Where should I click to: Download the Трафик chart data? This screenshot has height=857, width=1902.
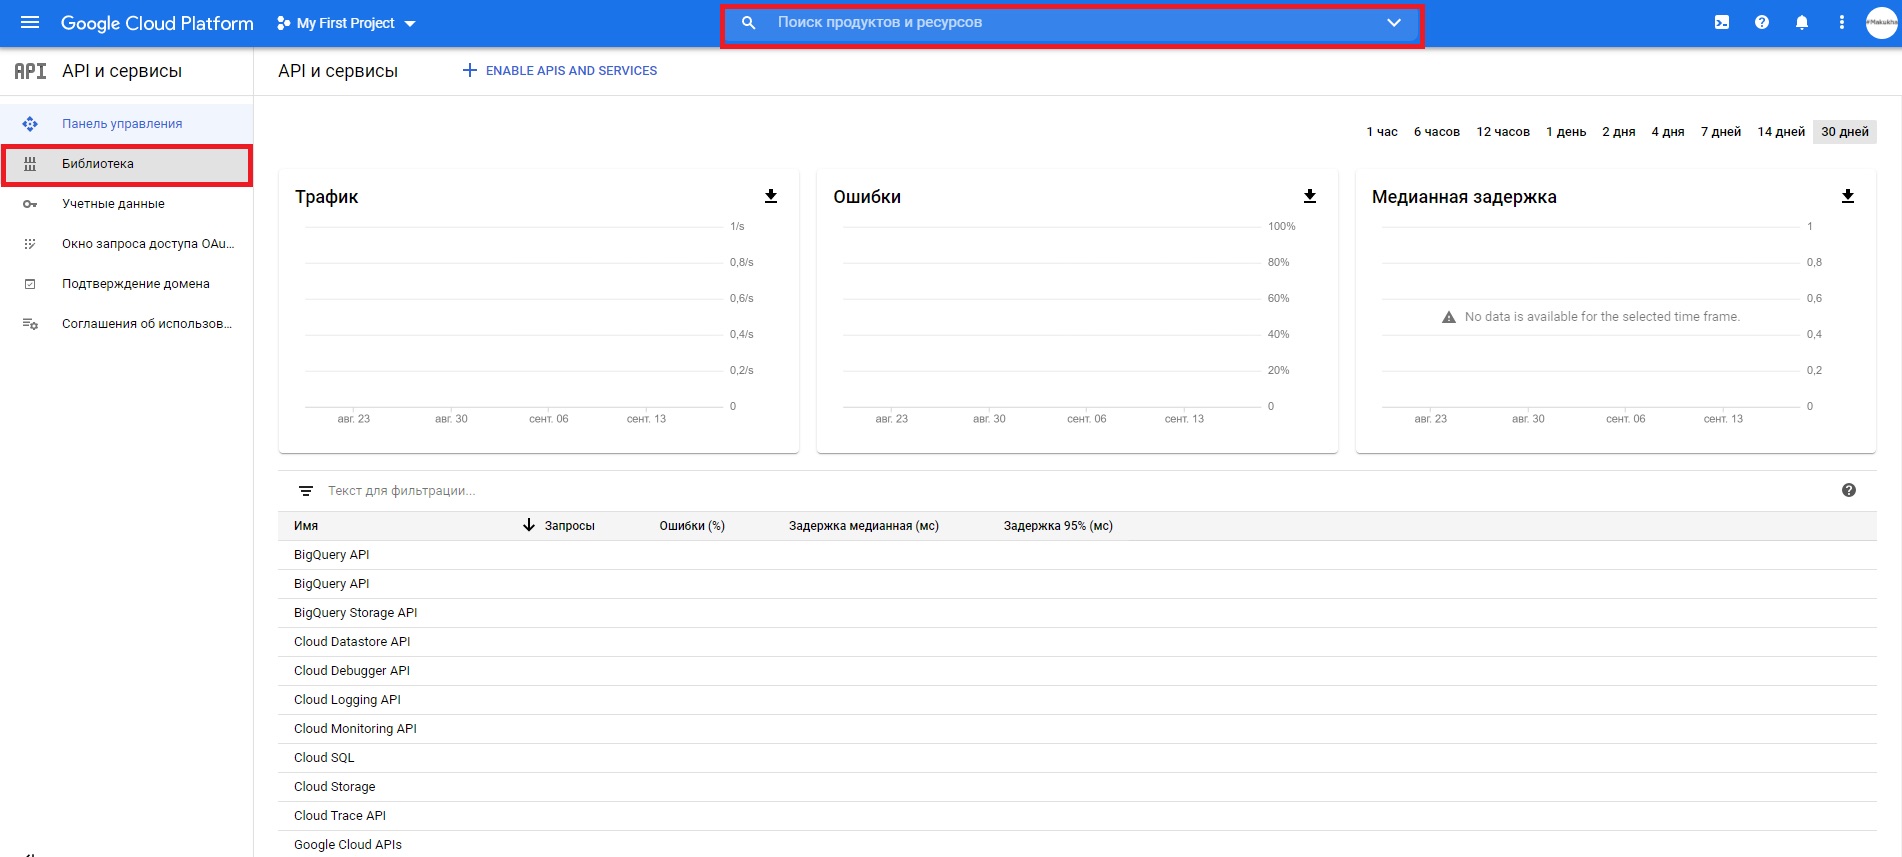tap(771, 196)
